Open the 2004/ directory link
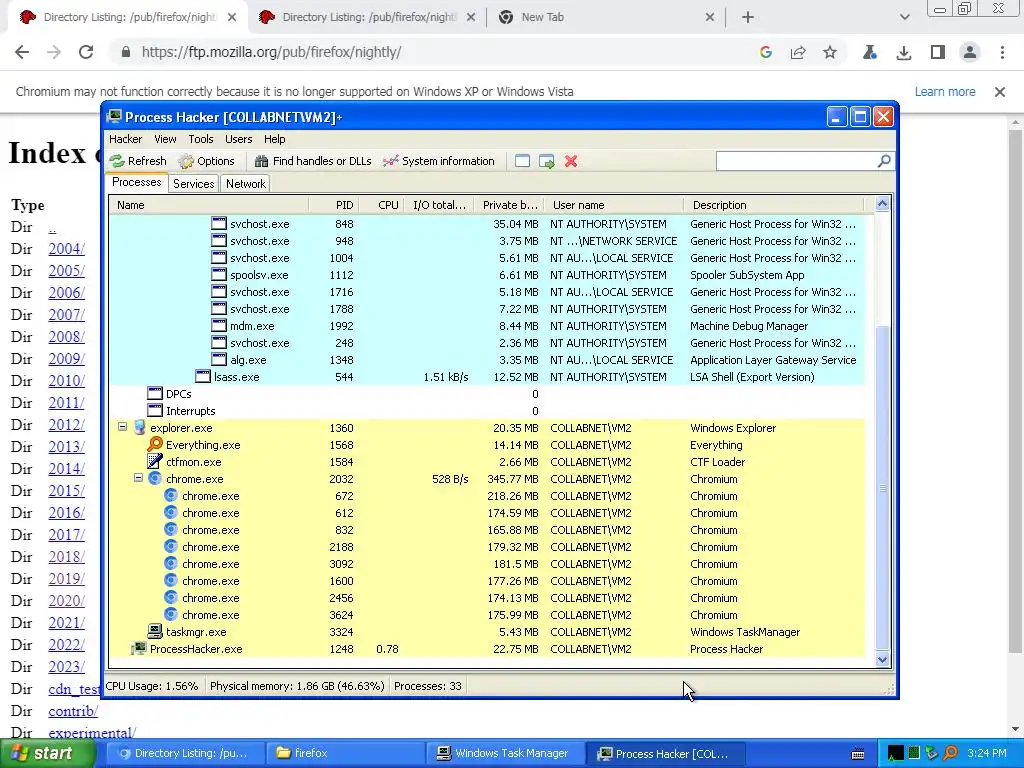 (67, 249)
